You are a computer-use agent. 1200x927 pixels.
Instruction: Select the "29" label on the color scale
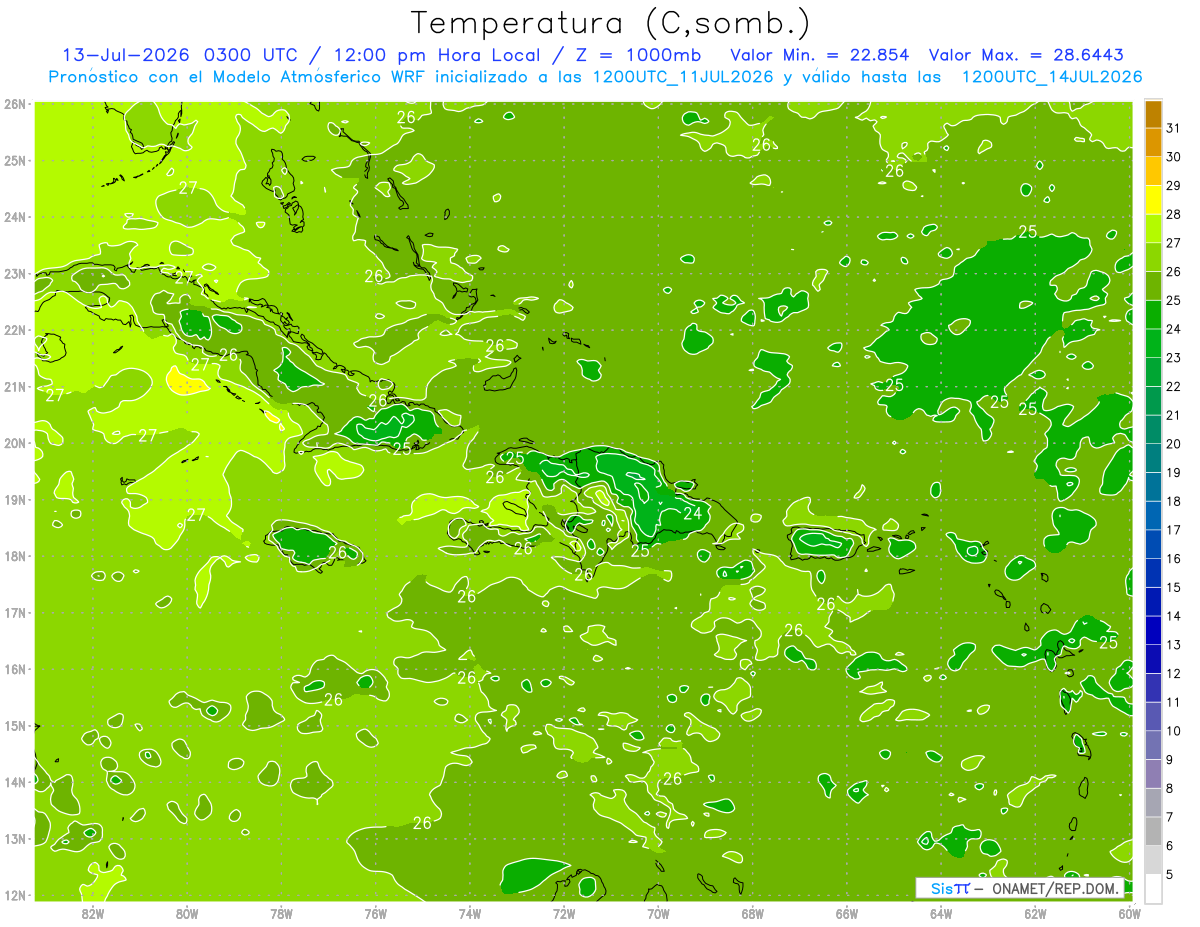1174,186
